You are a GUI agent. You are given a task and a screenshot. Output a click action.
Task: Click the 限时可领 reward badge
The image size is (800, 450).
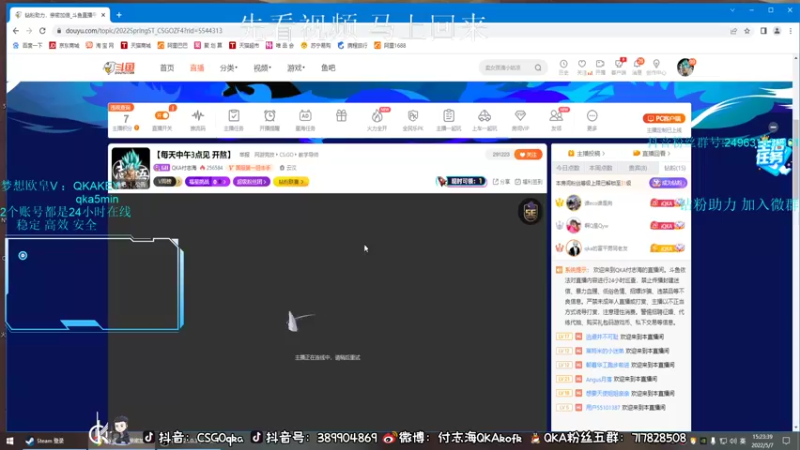[461, 181]
